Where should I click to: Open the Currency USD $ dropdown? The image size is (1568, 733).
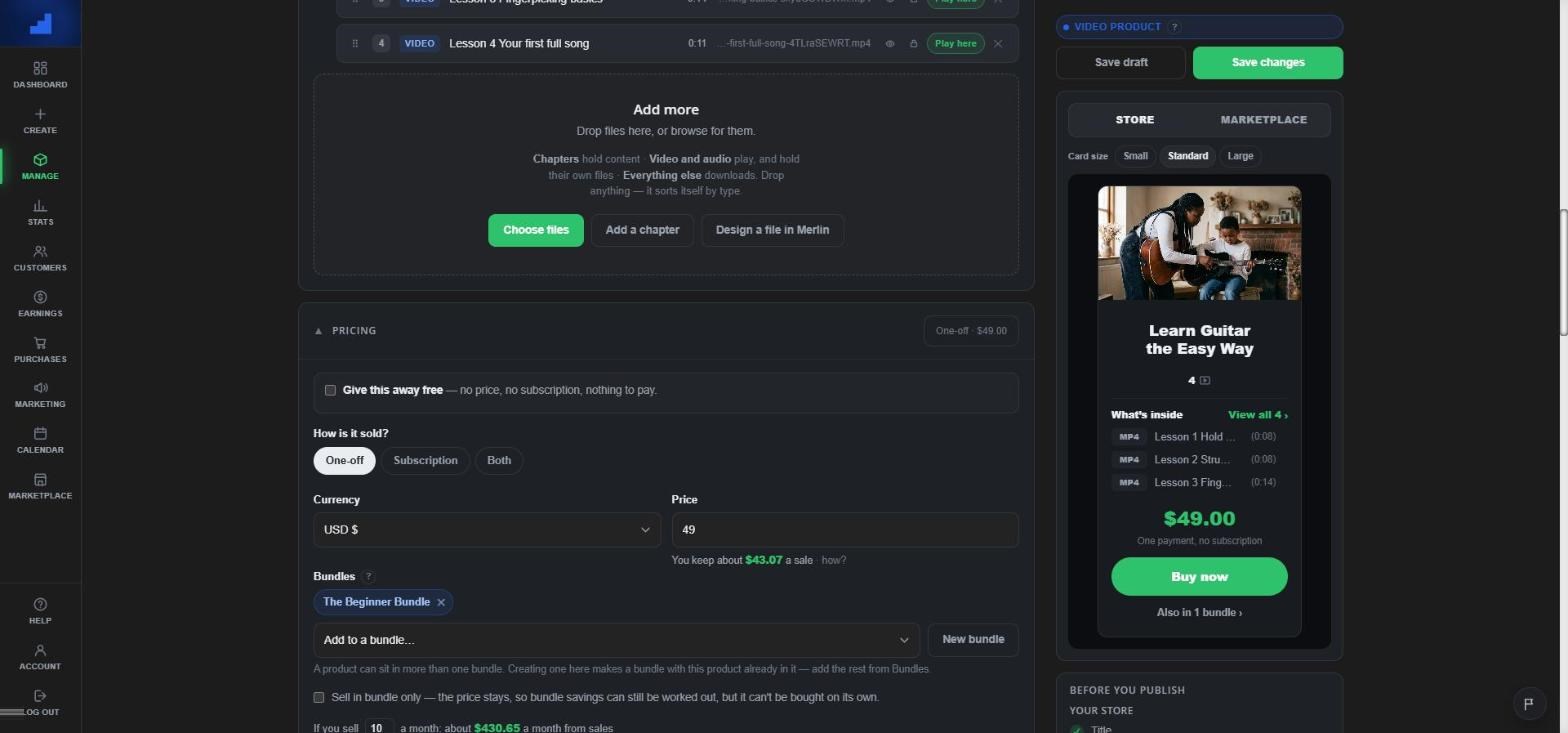pos(487,530)
